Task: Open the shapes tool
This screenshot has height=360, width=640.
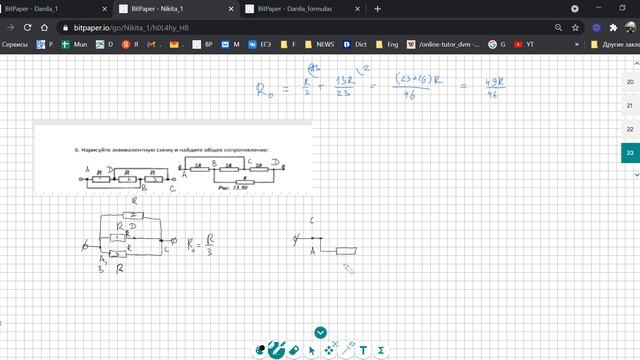Action: (329, 350)
